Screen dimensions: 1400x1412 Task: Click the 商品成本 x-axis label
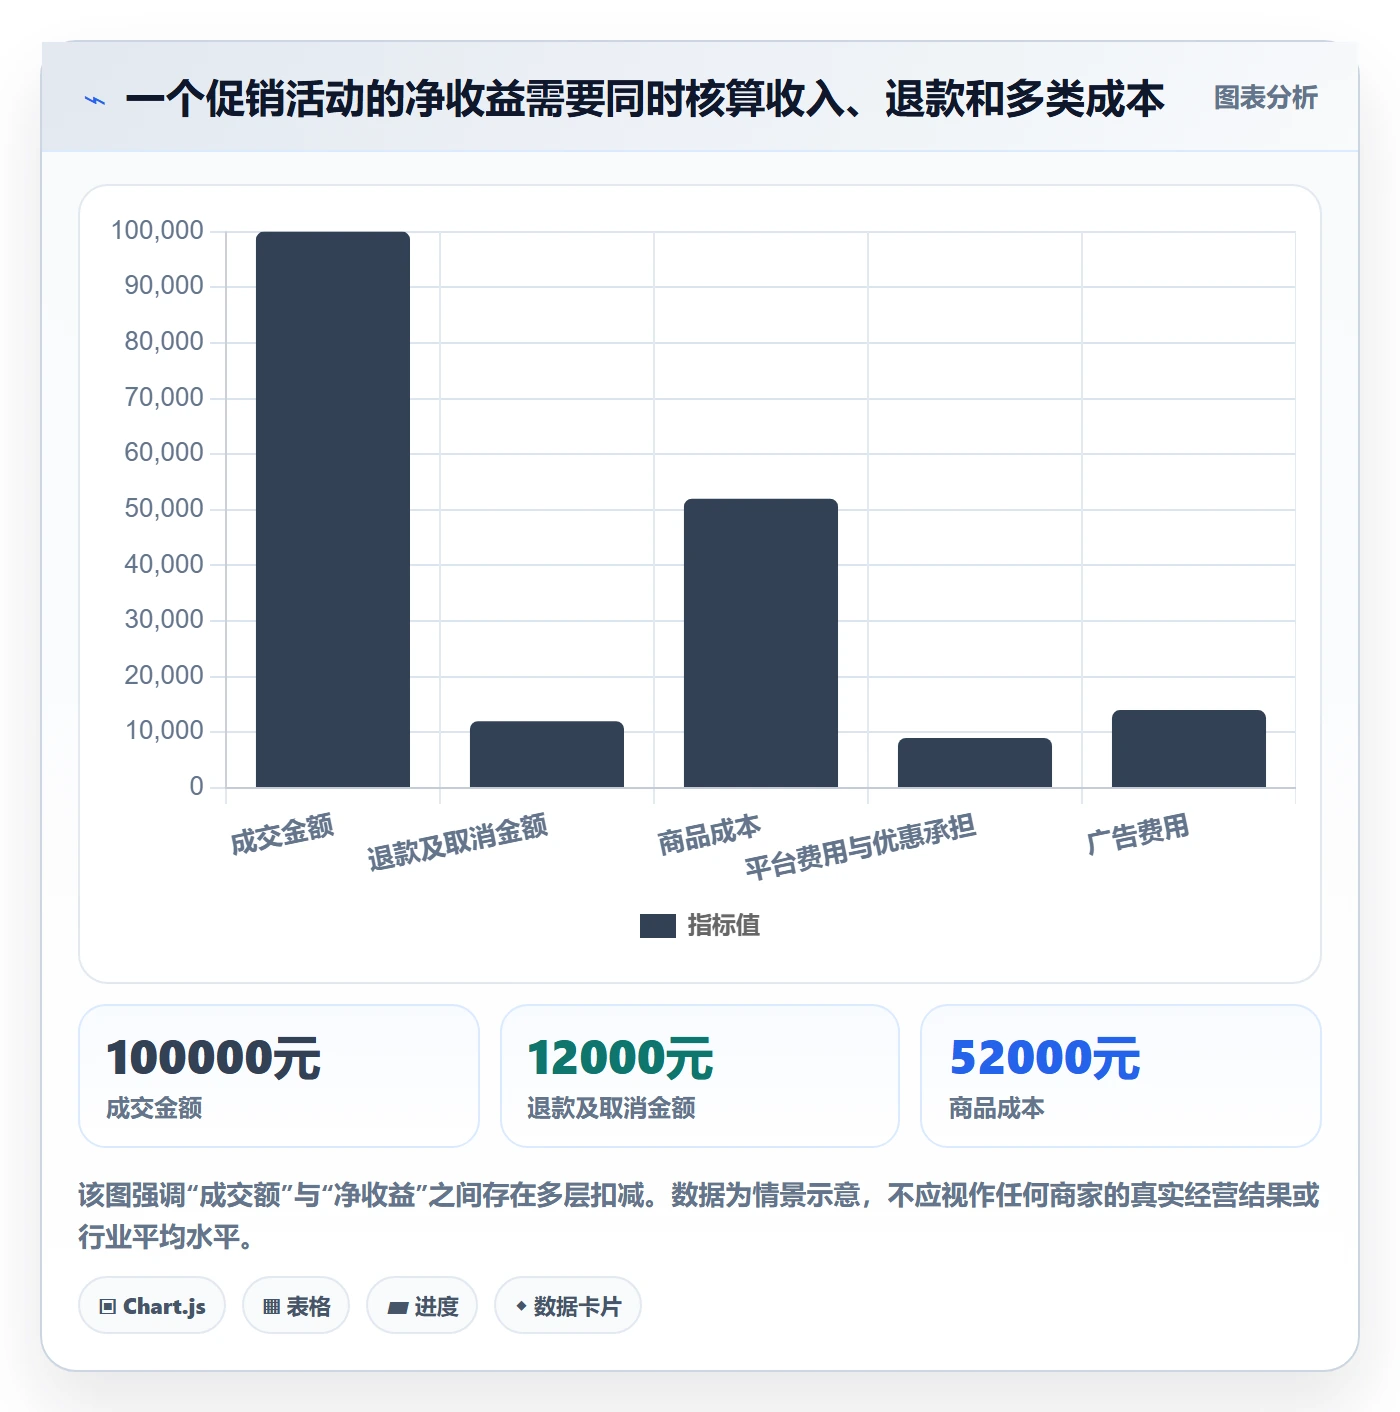pos(709,835)
